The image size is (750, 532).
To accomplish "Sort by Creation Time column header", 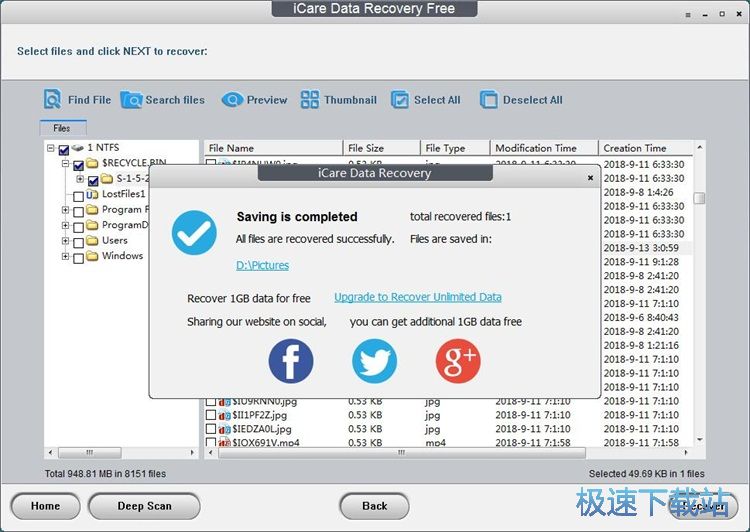I will [646, 148].
